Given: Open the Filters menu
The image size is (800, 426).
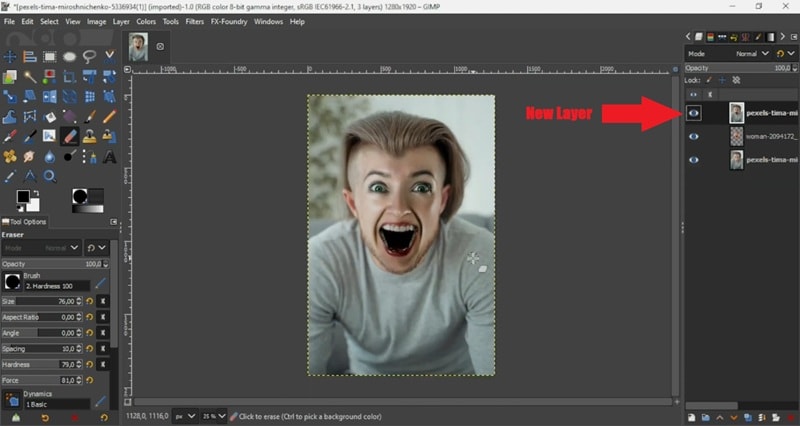Looking at the screenshot, I should click(194, 21).
